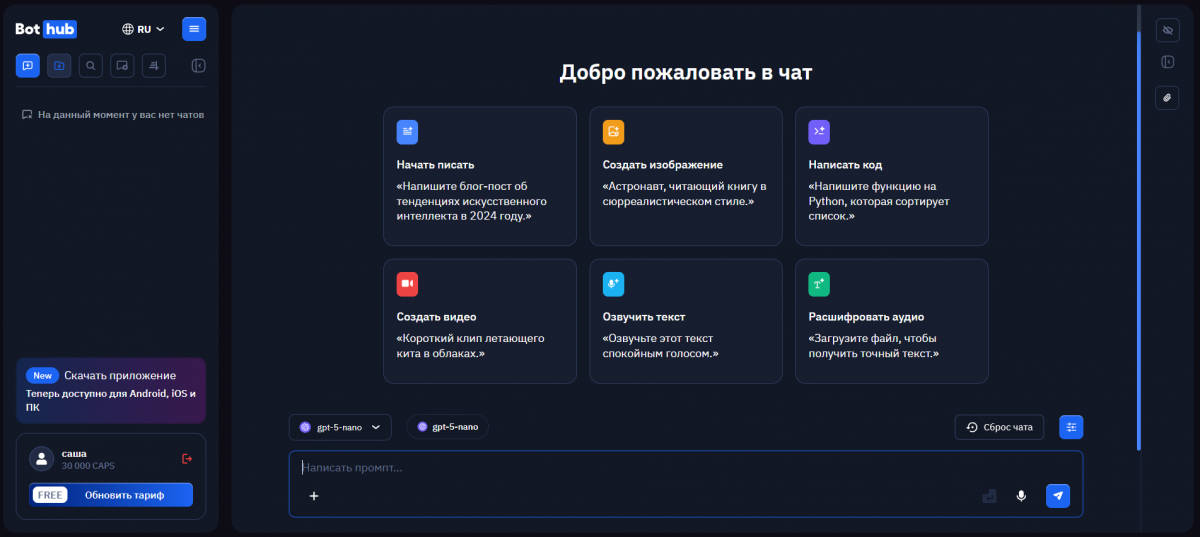The height and width of the screenshot is (537, 1200).
Task: Click the Озвучить текст microphone card icon
Action: pos(613,284)
